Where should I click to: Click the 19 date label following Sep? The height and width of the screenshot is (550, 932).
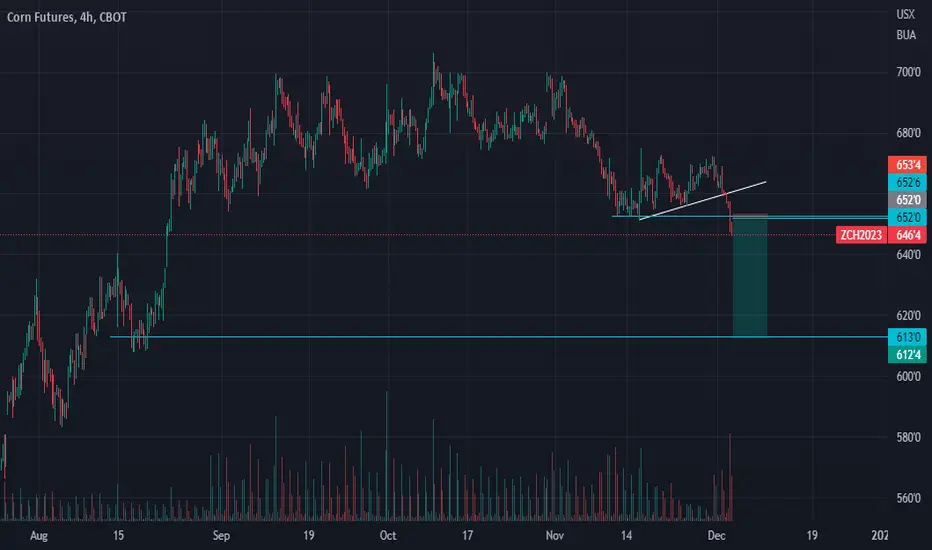coord(308,536)
